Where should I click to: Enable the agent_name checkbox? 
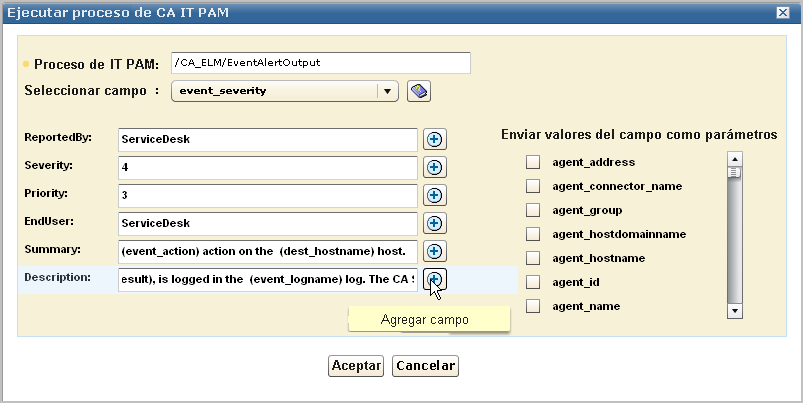533,306
